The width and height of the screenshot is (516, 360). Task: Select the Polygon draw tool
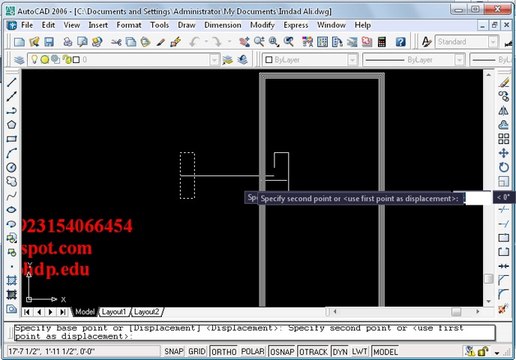[12, 125]
